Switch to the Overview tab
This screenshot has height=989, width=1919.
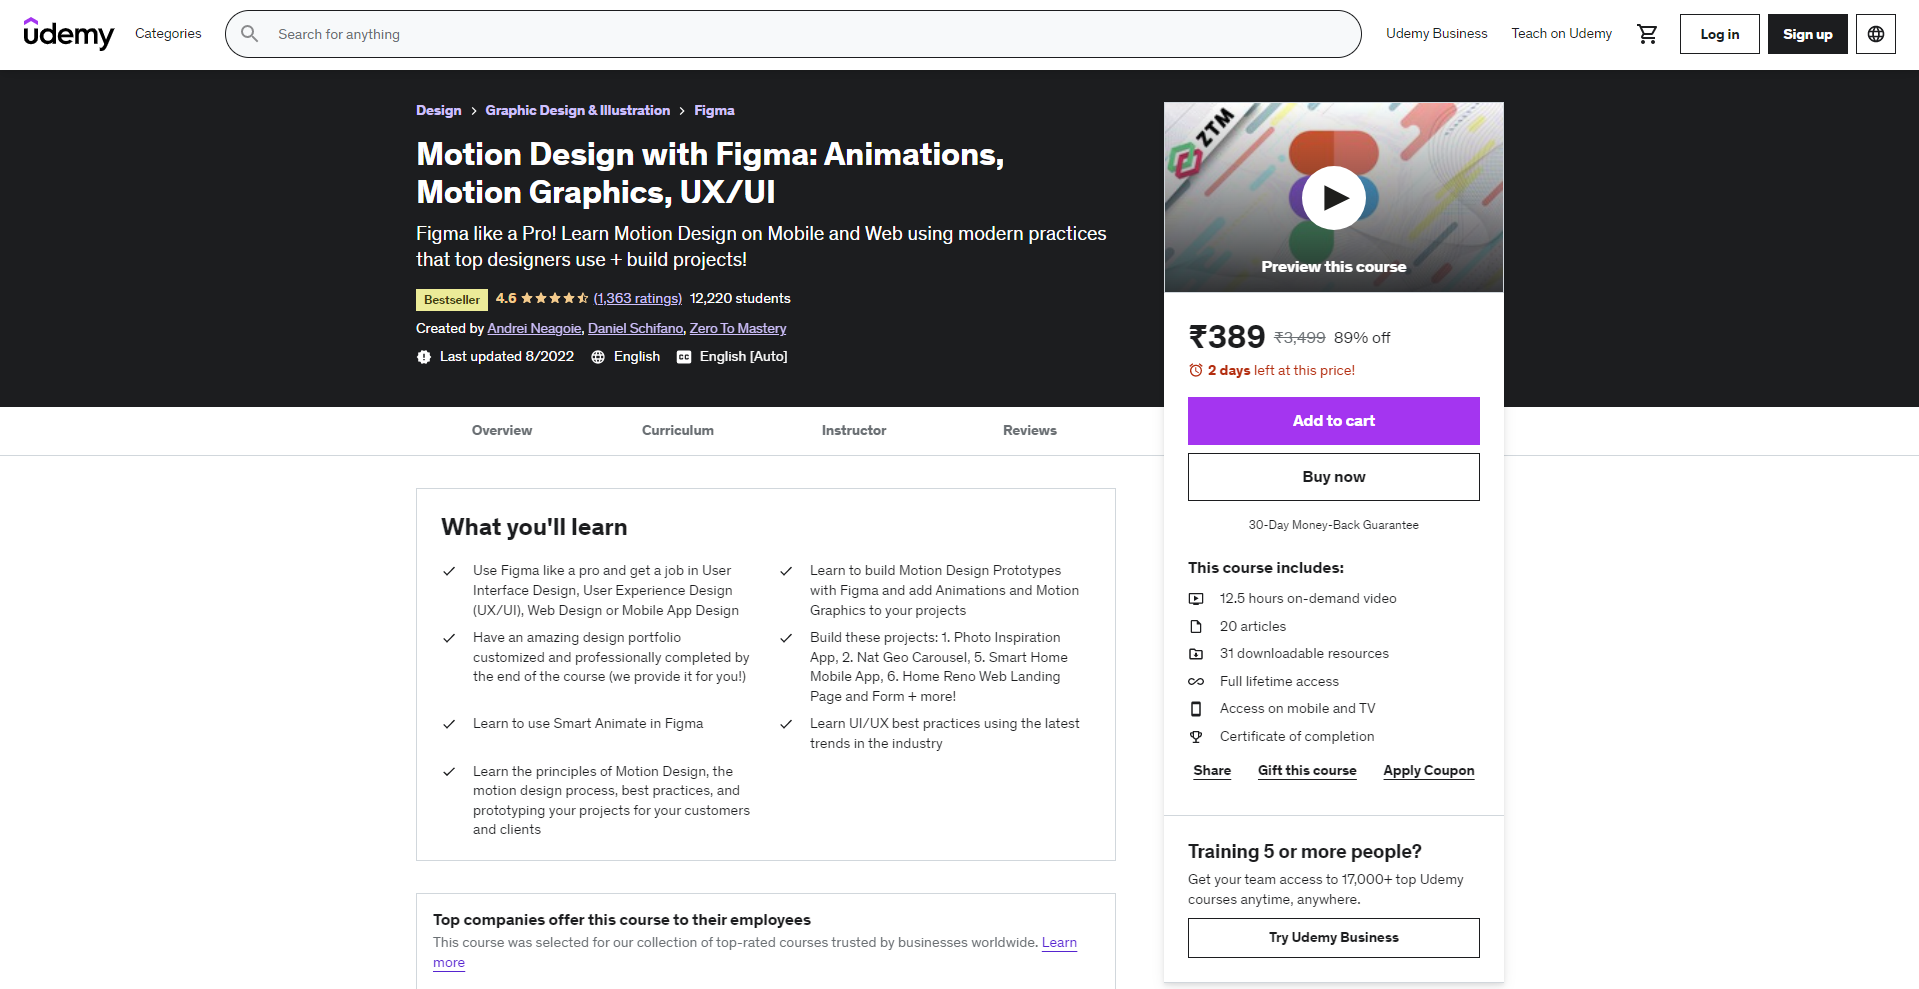(502, 431)
